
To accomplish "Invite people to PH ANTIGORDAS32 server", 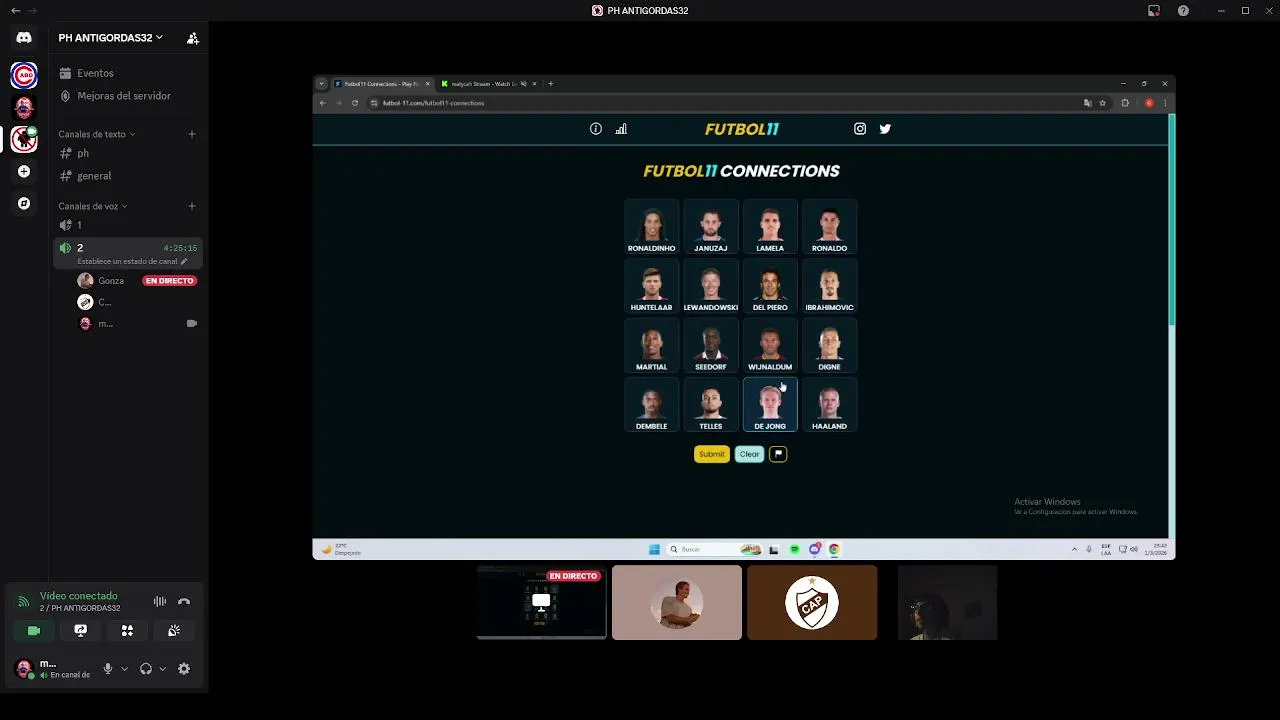I will pos(193,38).
